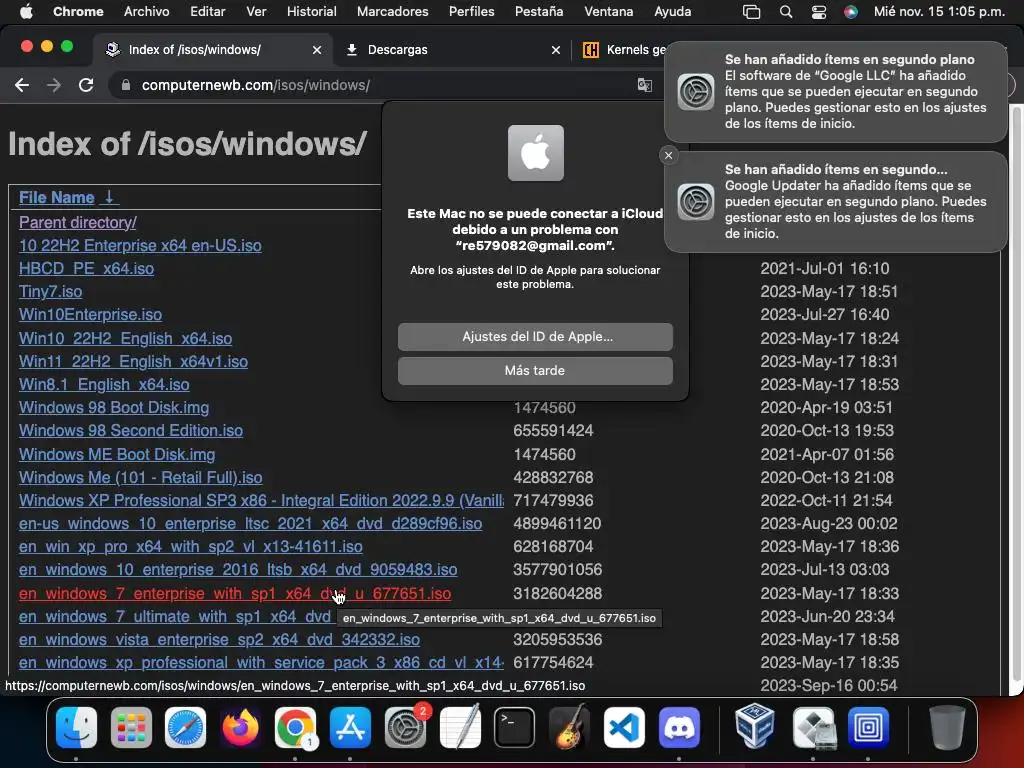The image size is (1024, 768).
Task: Sort by File Name column header
Action: coord(68,197)
